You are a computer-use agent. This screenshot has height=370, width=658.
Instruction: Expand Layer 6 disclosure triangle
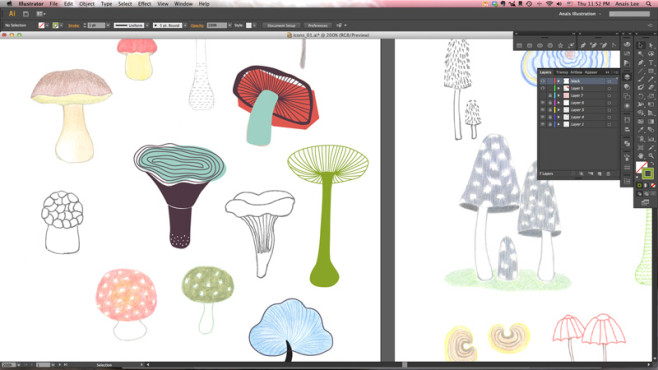(x=559, y=103)
